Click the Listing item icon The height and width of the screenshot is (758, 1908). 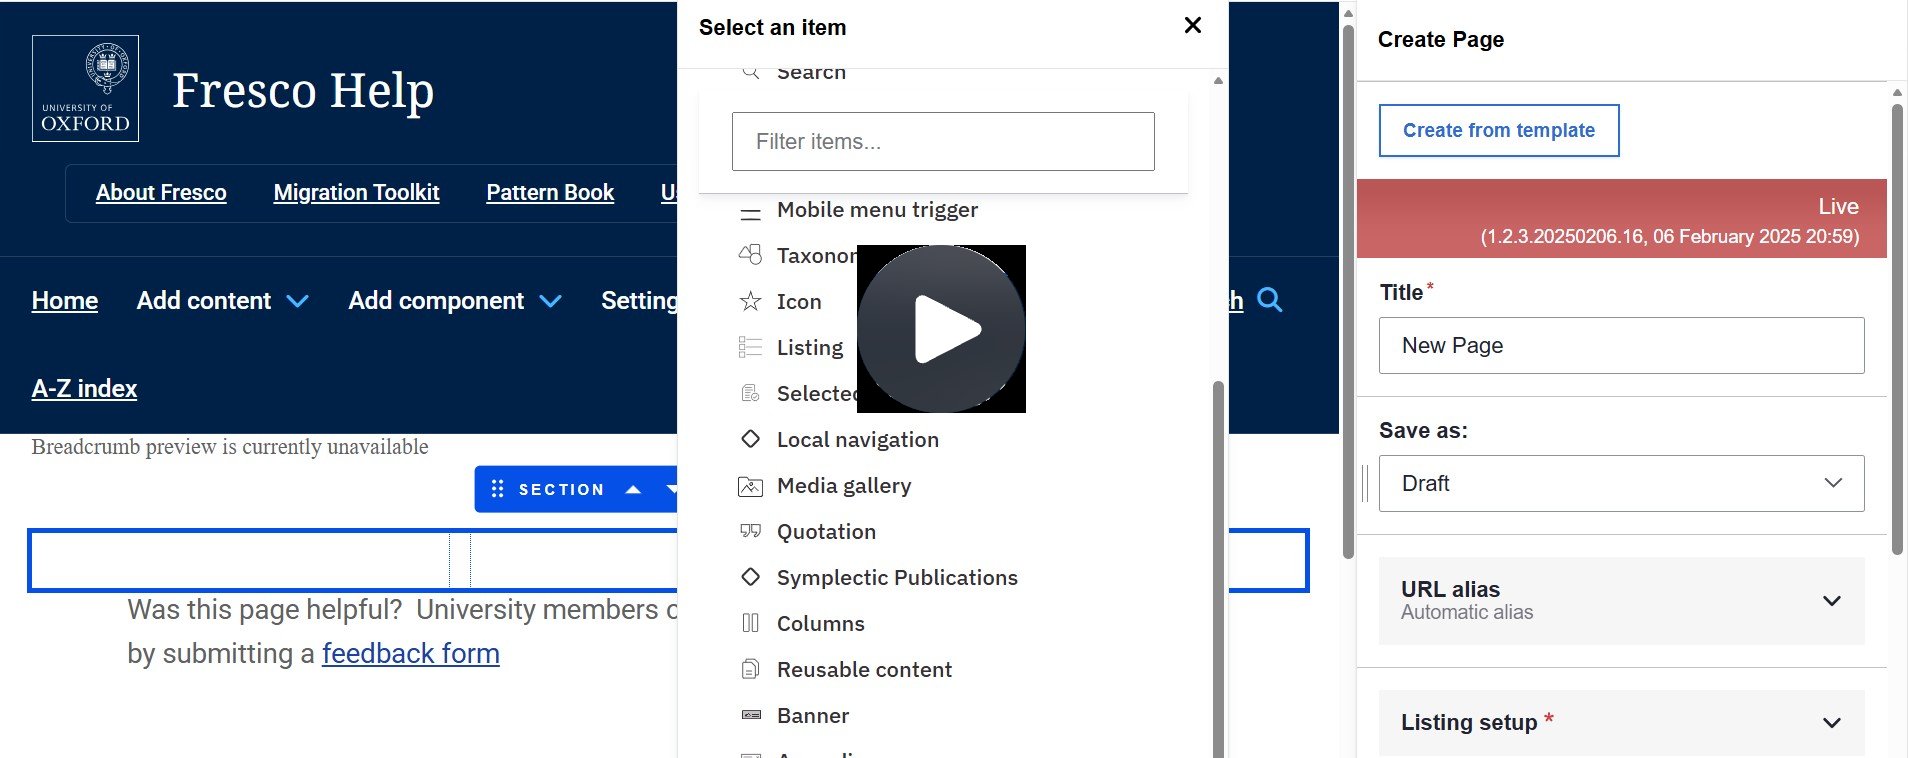point(750,347)
